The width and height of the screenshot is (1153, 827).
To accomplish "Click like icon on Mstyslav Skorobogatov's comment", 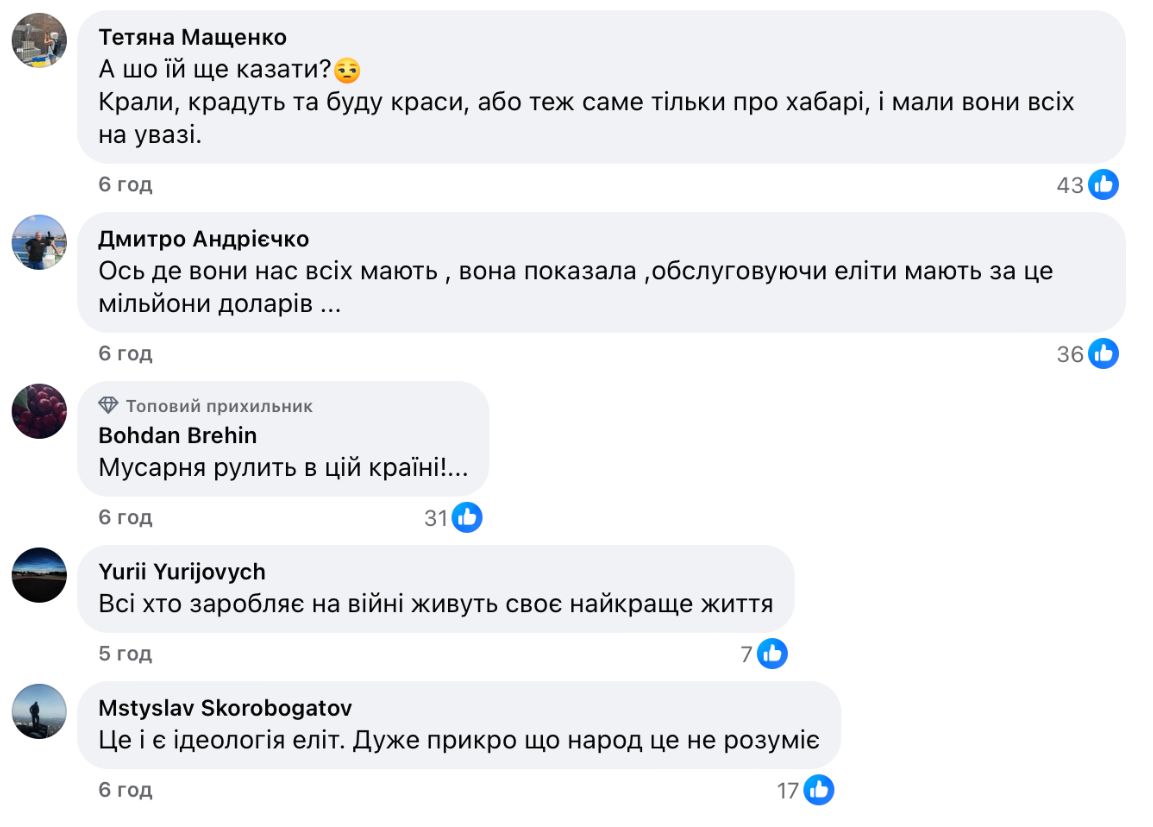I will [x=818, y=790].
